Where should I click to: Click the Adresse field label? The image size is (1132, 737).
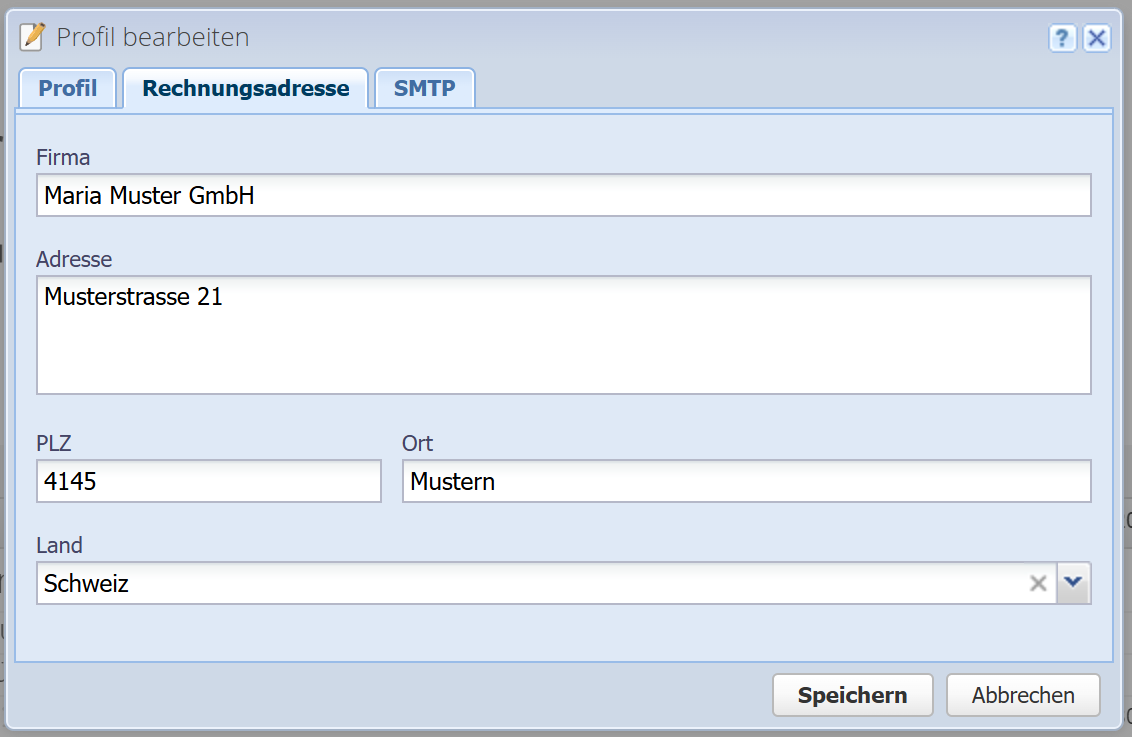74,259
